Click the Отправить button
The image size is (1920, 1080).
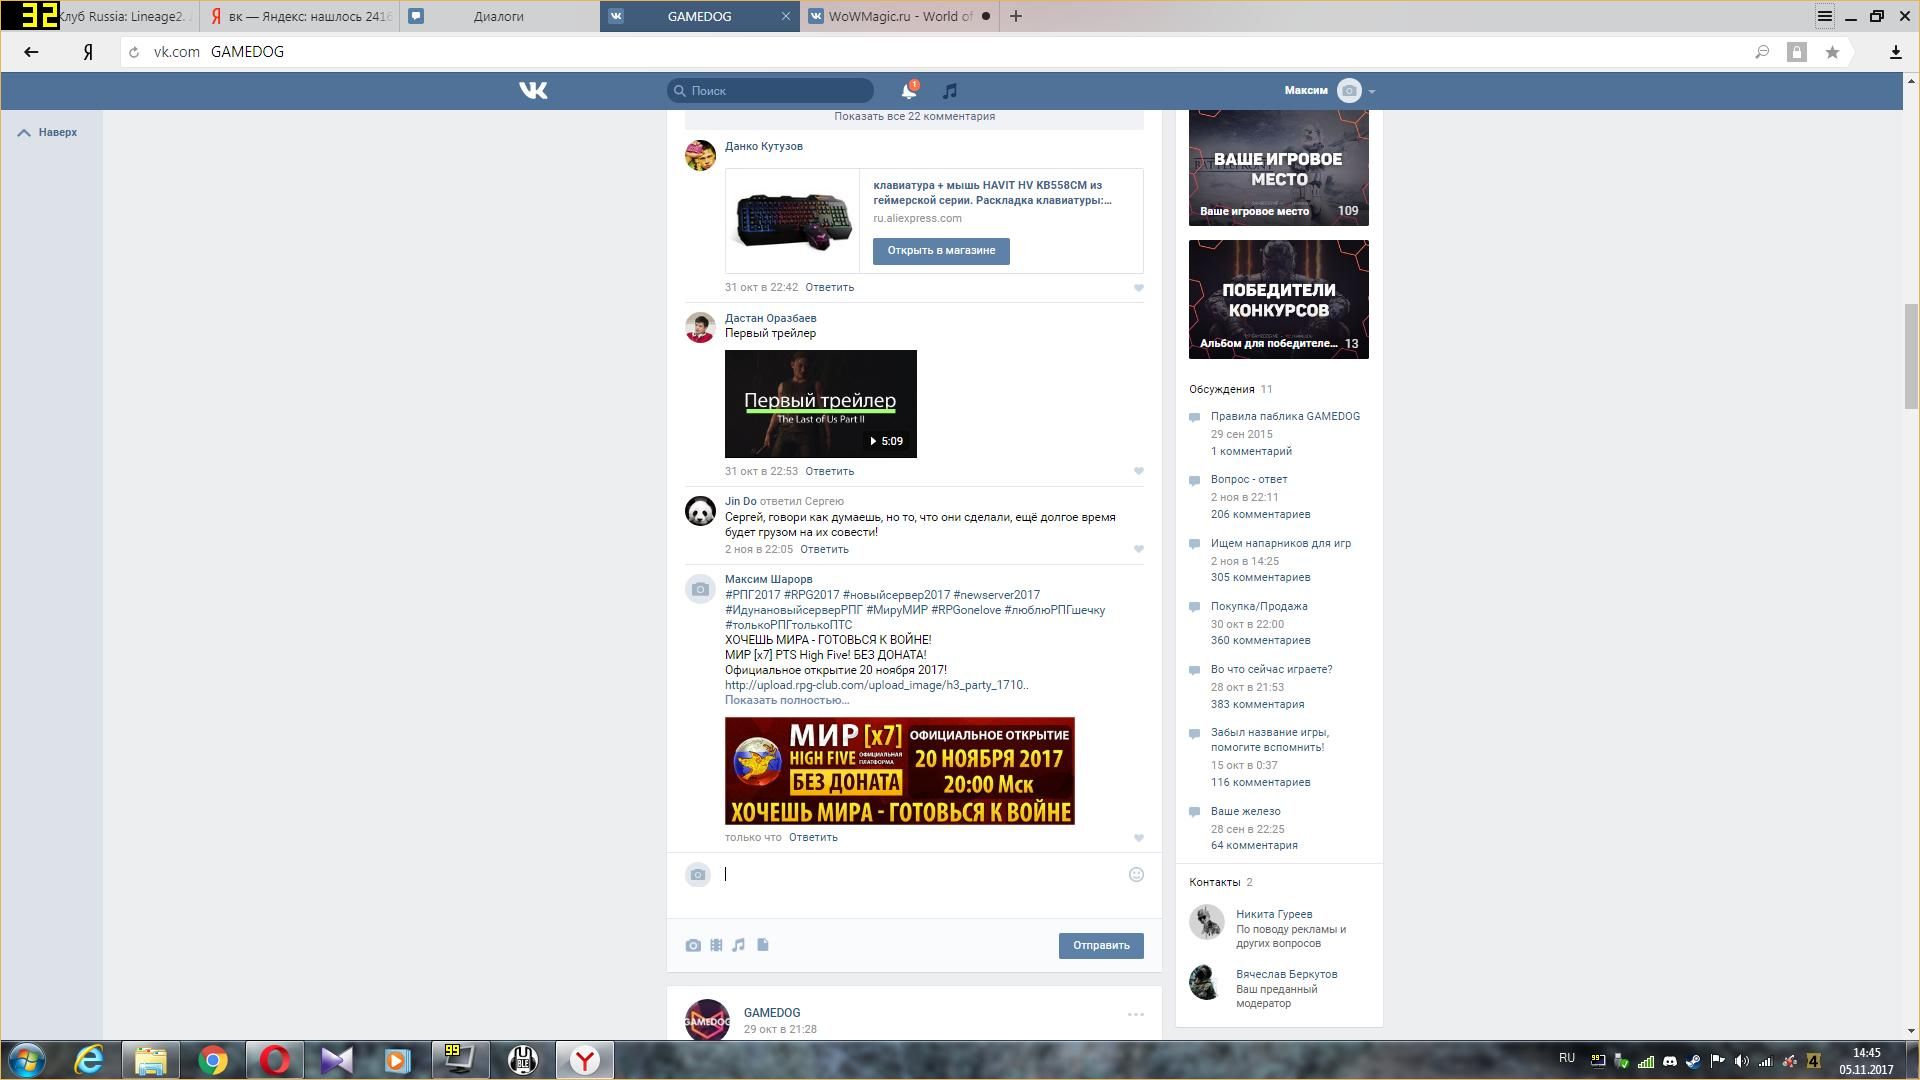1101,946
